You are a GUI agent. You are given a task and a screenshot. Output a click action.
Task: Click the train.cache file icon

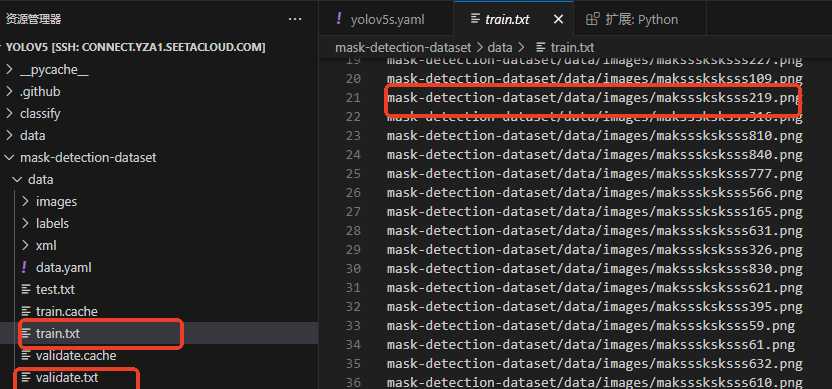pyautogui.click(x=26, y=312)
